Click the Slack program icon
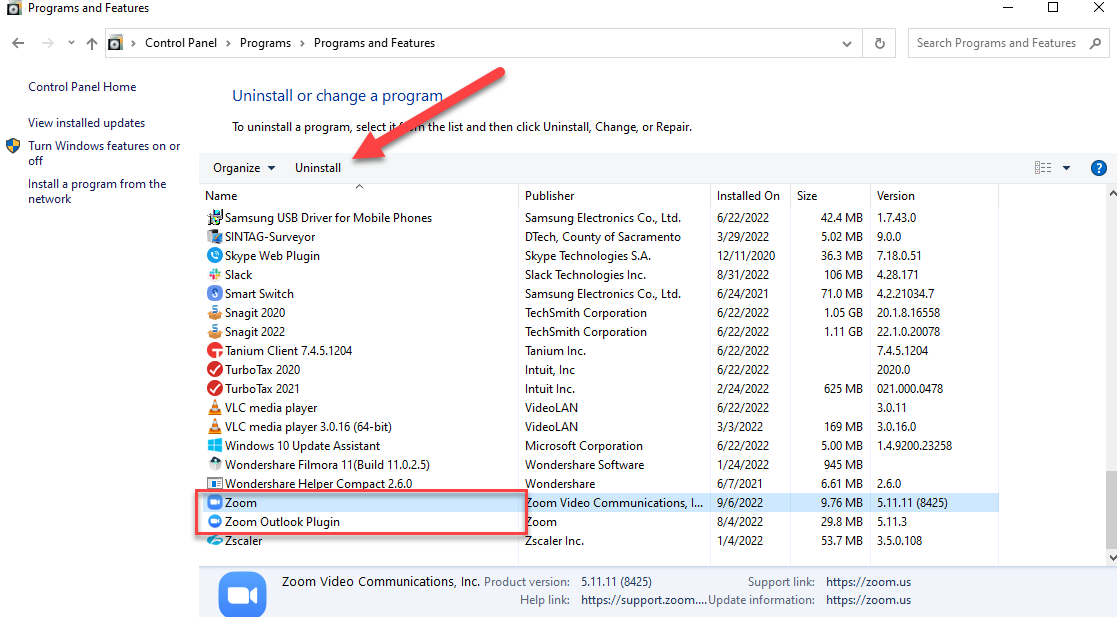Viewport: 1117px width, 617px height. click(214, 274)
